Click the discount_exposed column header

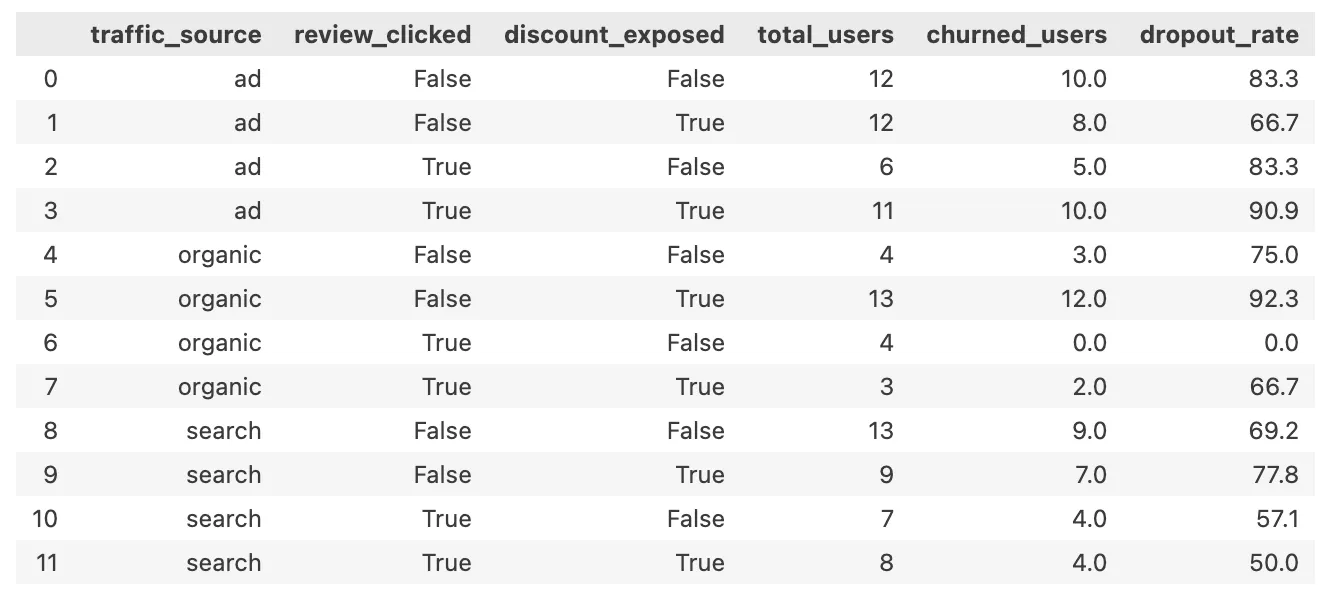[x=614, y=35]
